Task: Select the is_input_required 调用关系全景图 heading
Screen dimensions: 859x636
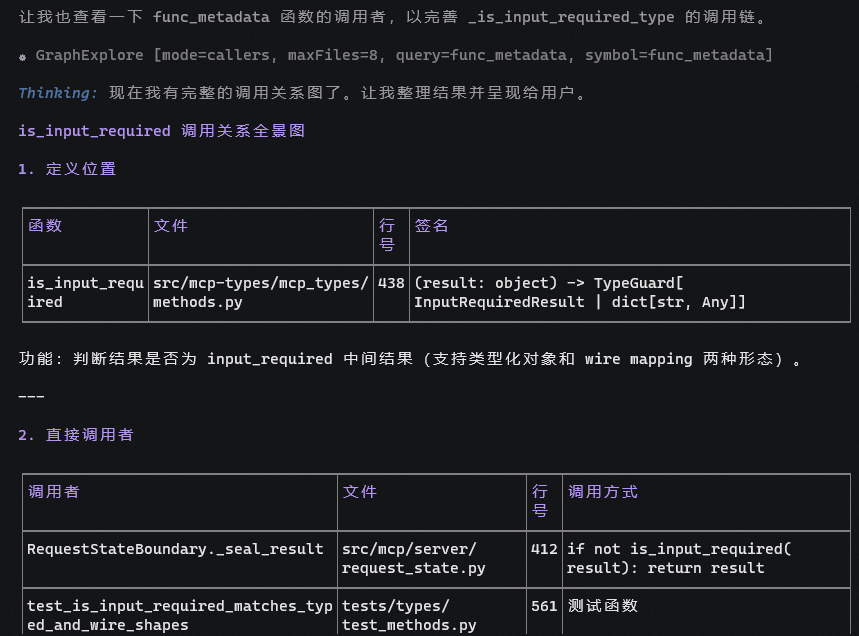Action: [x=162, y=131]
